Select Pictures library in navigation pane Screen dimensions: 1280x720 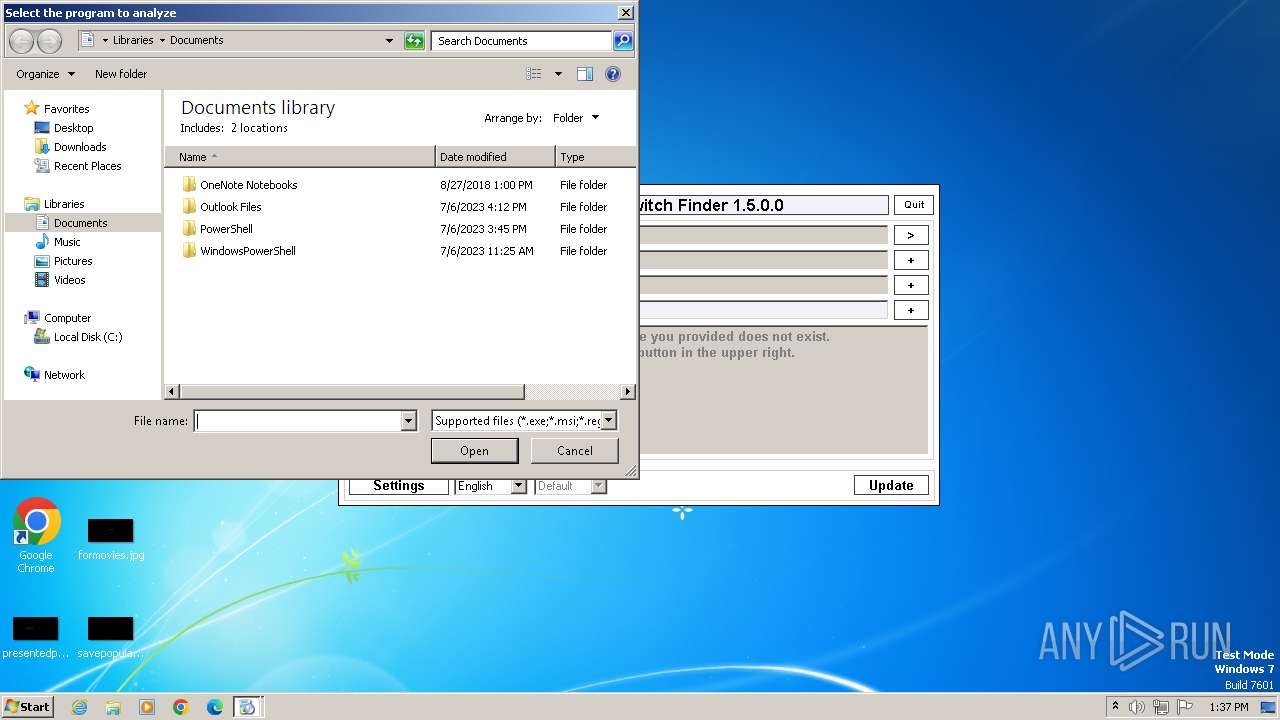[x=73, y=261]
